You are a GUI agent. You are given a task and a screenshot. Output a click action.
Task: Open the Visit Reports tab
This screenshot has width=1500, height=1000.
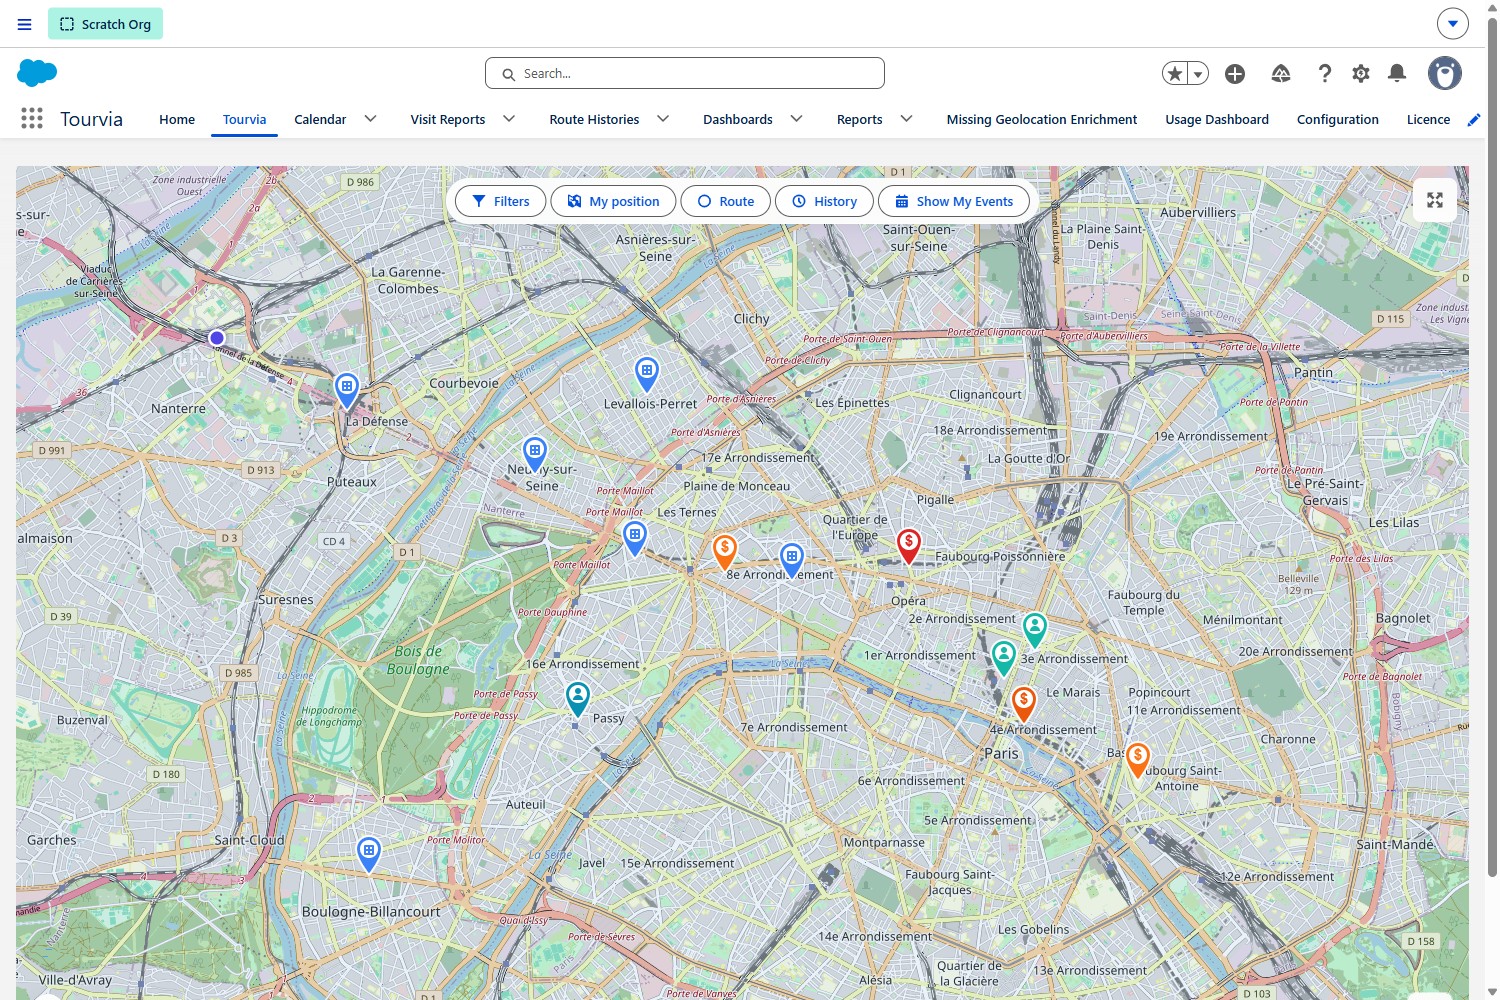click(x=448, y=120)
